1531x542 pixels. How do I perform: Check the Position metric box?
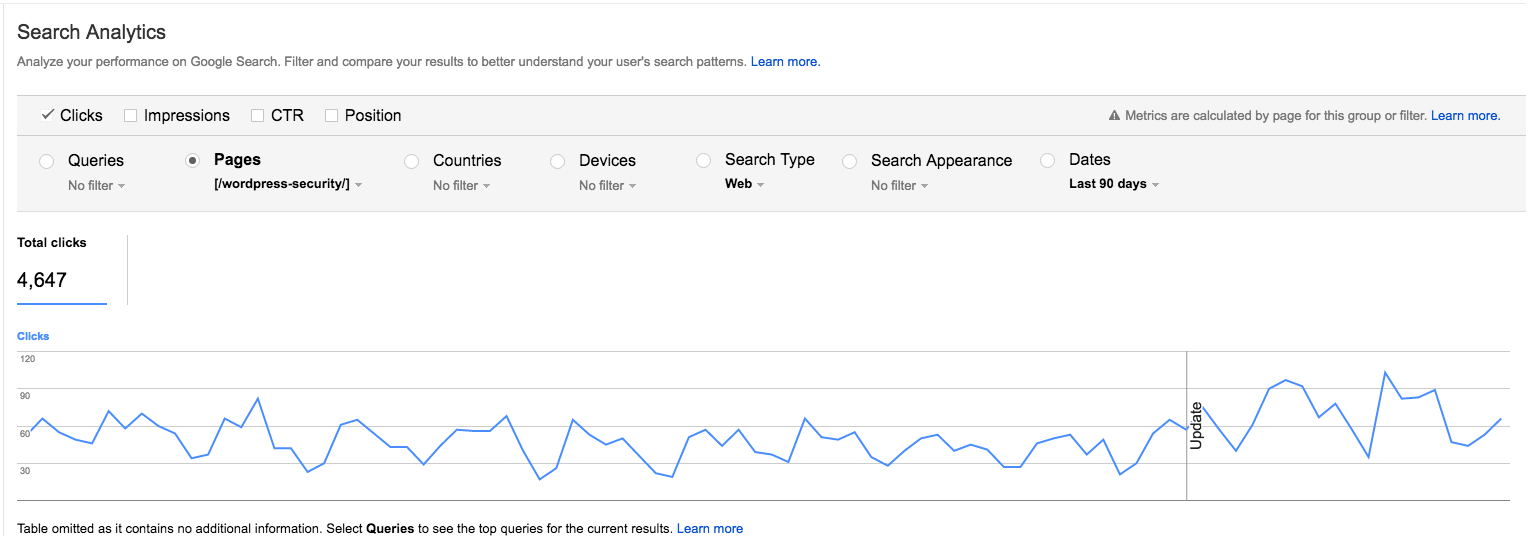coord(331,116)
